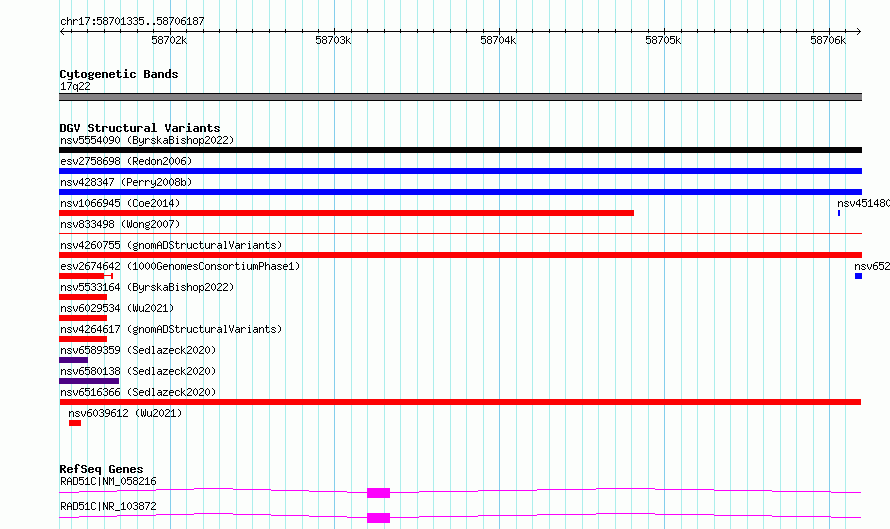Click the RefSeq Genes track title
The height and width of the screenshot is (529, 890).
tap(101, 469)
